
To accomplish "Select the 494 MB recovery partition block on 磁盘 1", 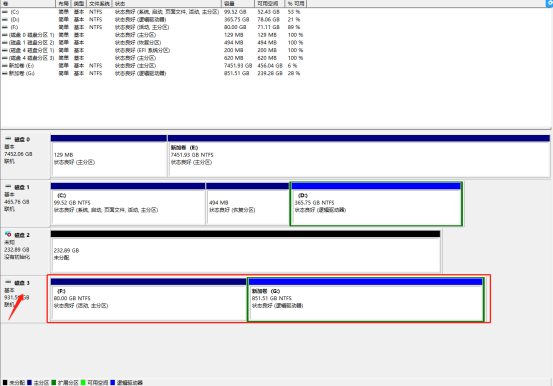I will [x=248, y=204].
